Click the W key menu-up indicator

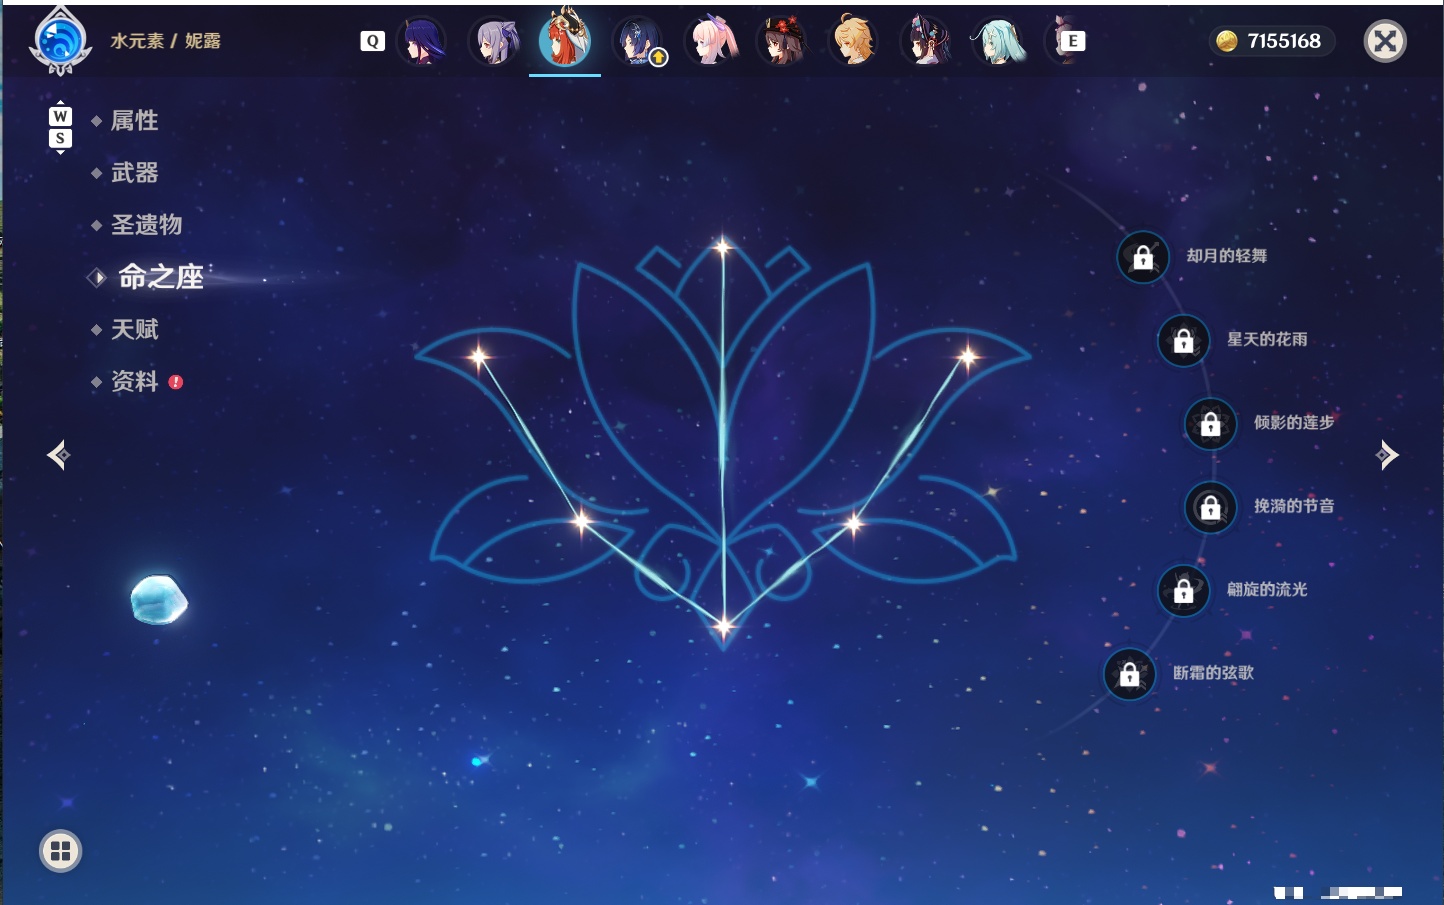pos(60,116)
